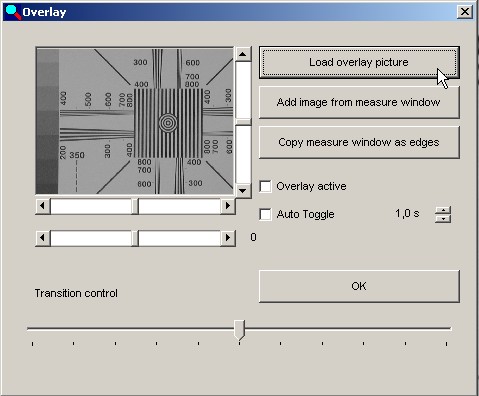
Task: Click Copy measure window as edges
Action: tap(359, 142)
